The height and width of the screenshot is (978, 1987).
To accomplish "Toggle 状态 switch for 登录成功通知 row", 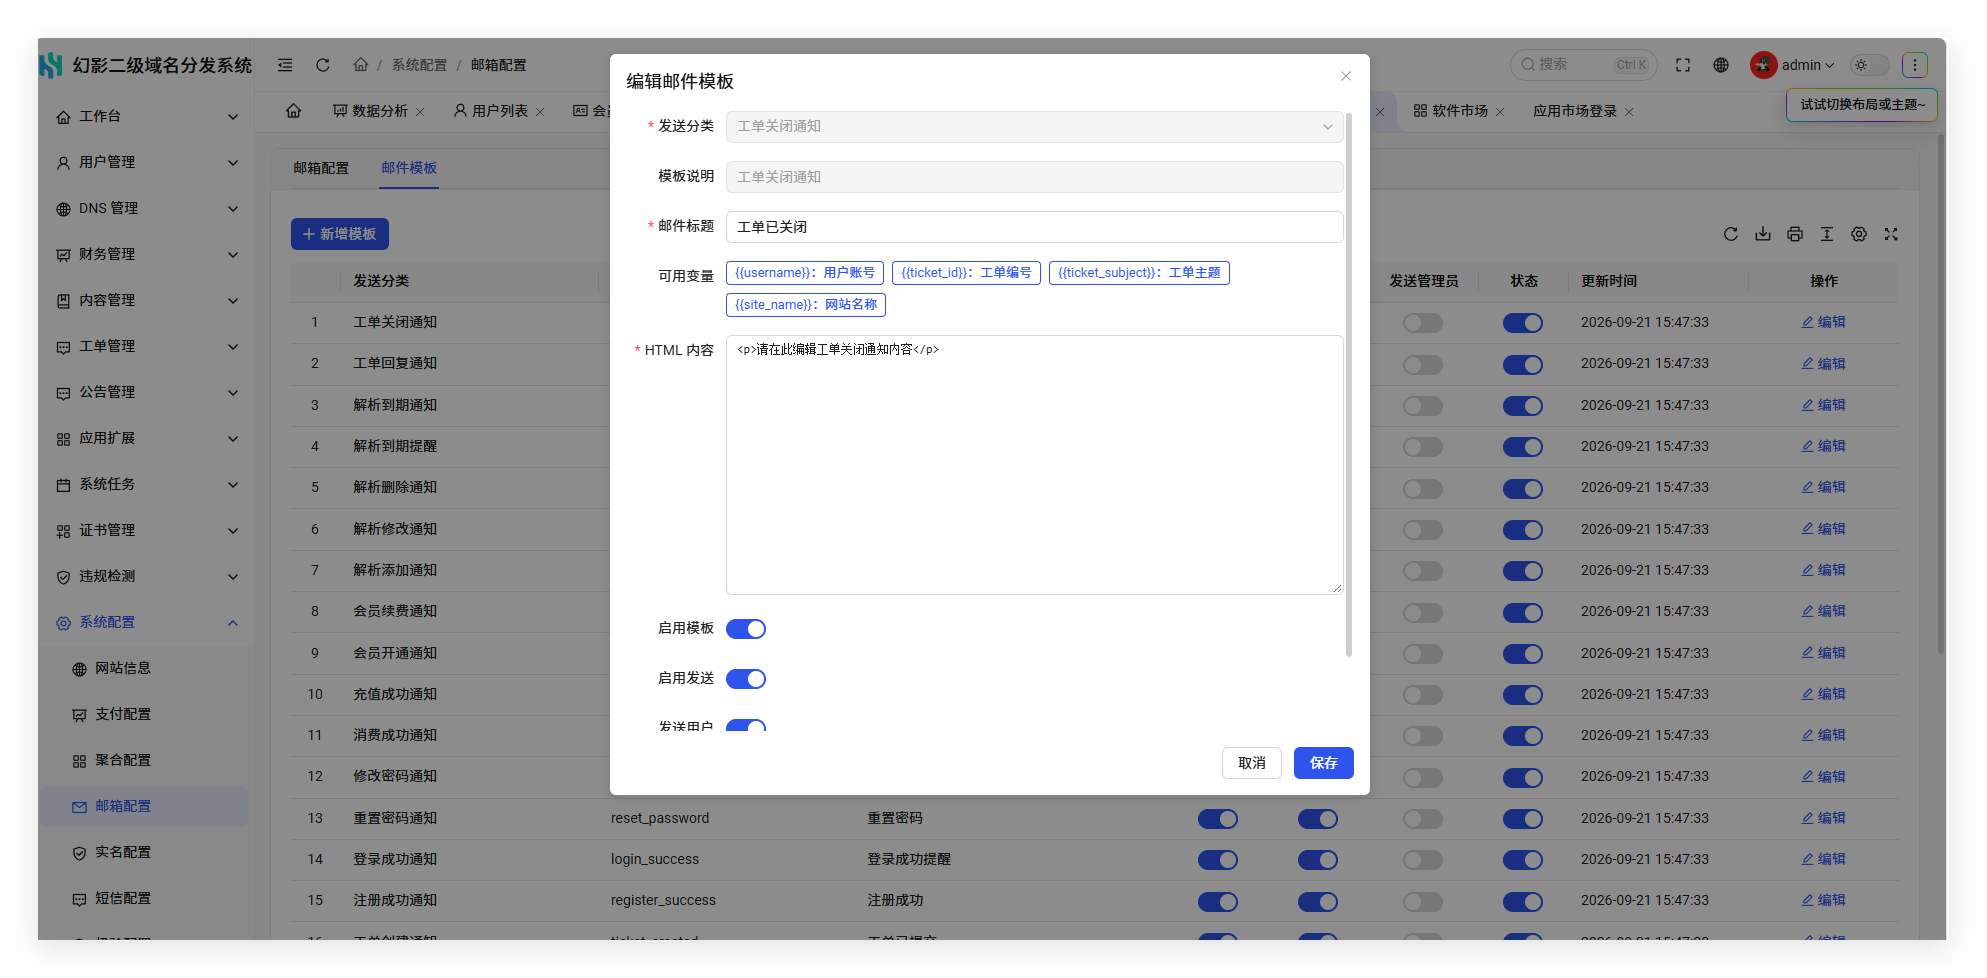I will coord(1523,860).
